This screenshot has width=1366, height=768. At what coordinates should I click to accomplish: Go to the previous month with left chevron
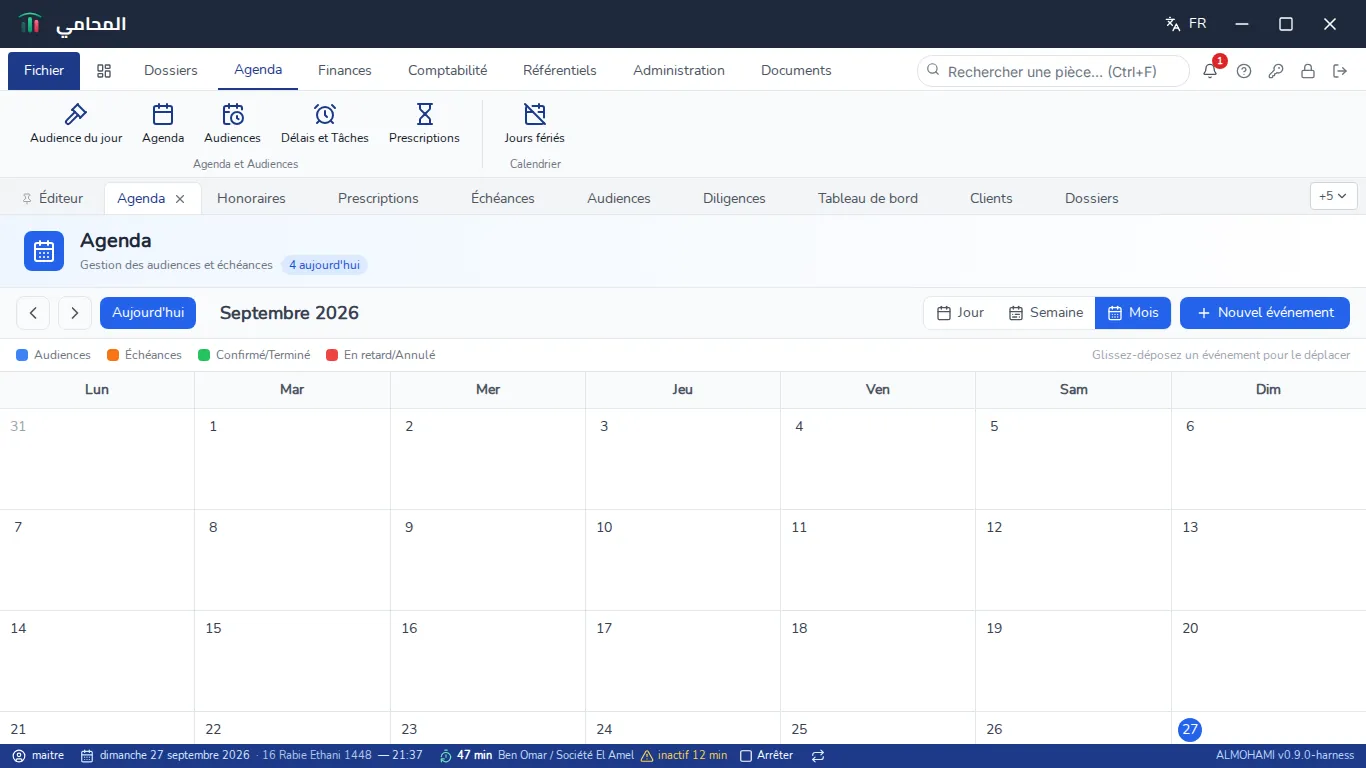(33, 313)
